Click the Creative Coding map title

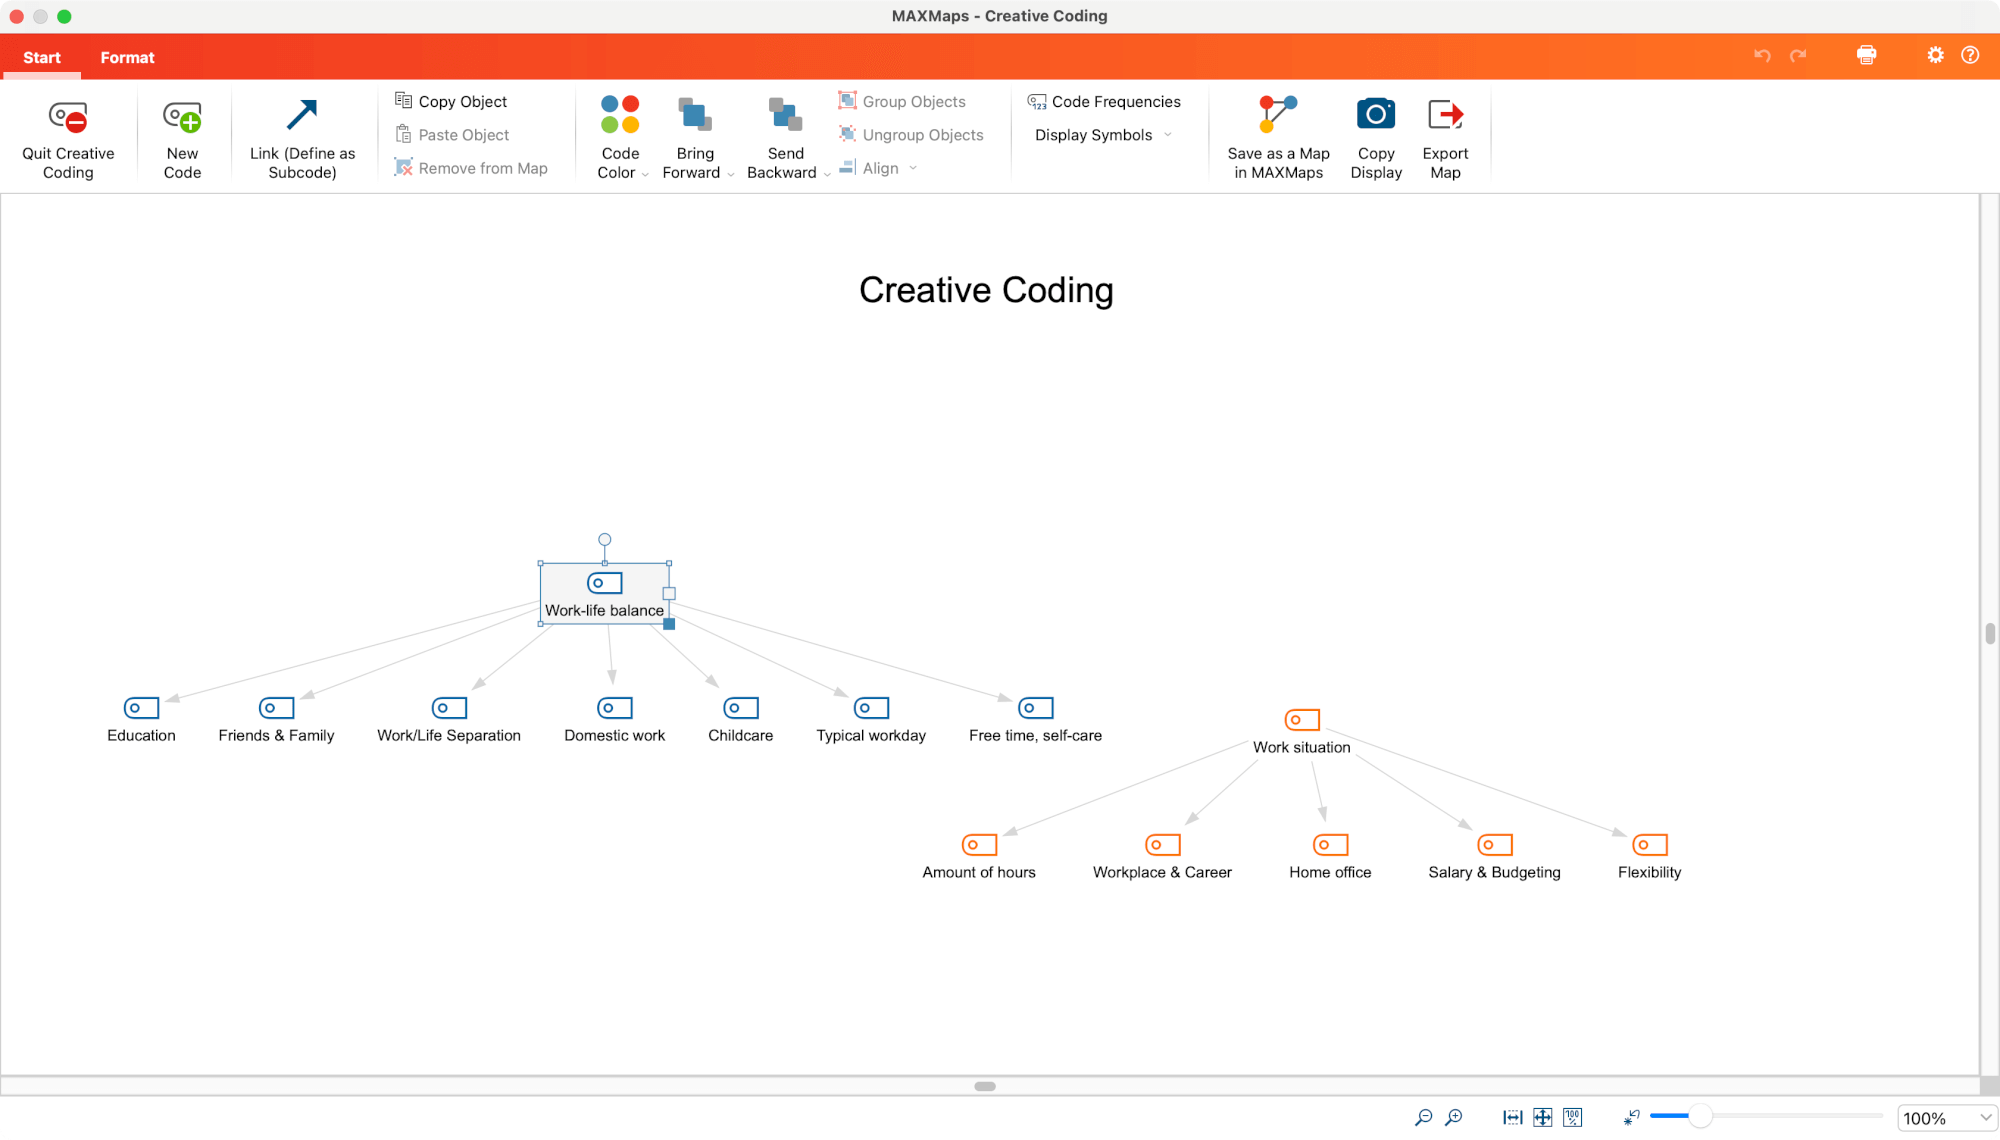click(986, 290)
